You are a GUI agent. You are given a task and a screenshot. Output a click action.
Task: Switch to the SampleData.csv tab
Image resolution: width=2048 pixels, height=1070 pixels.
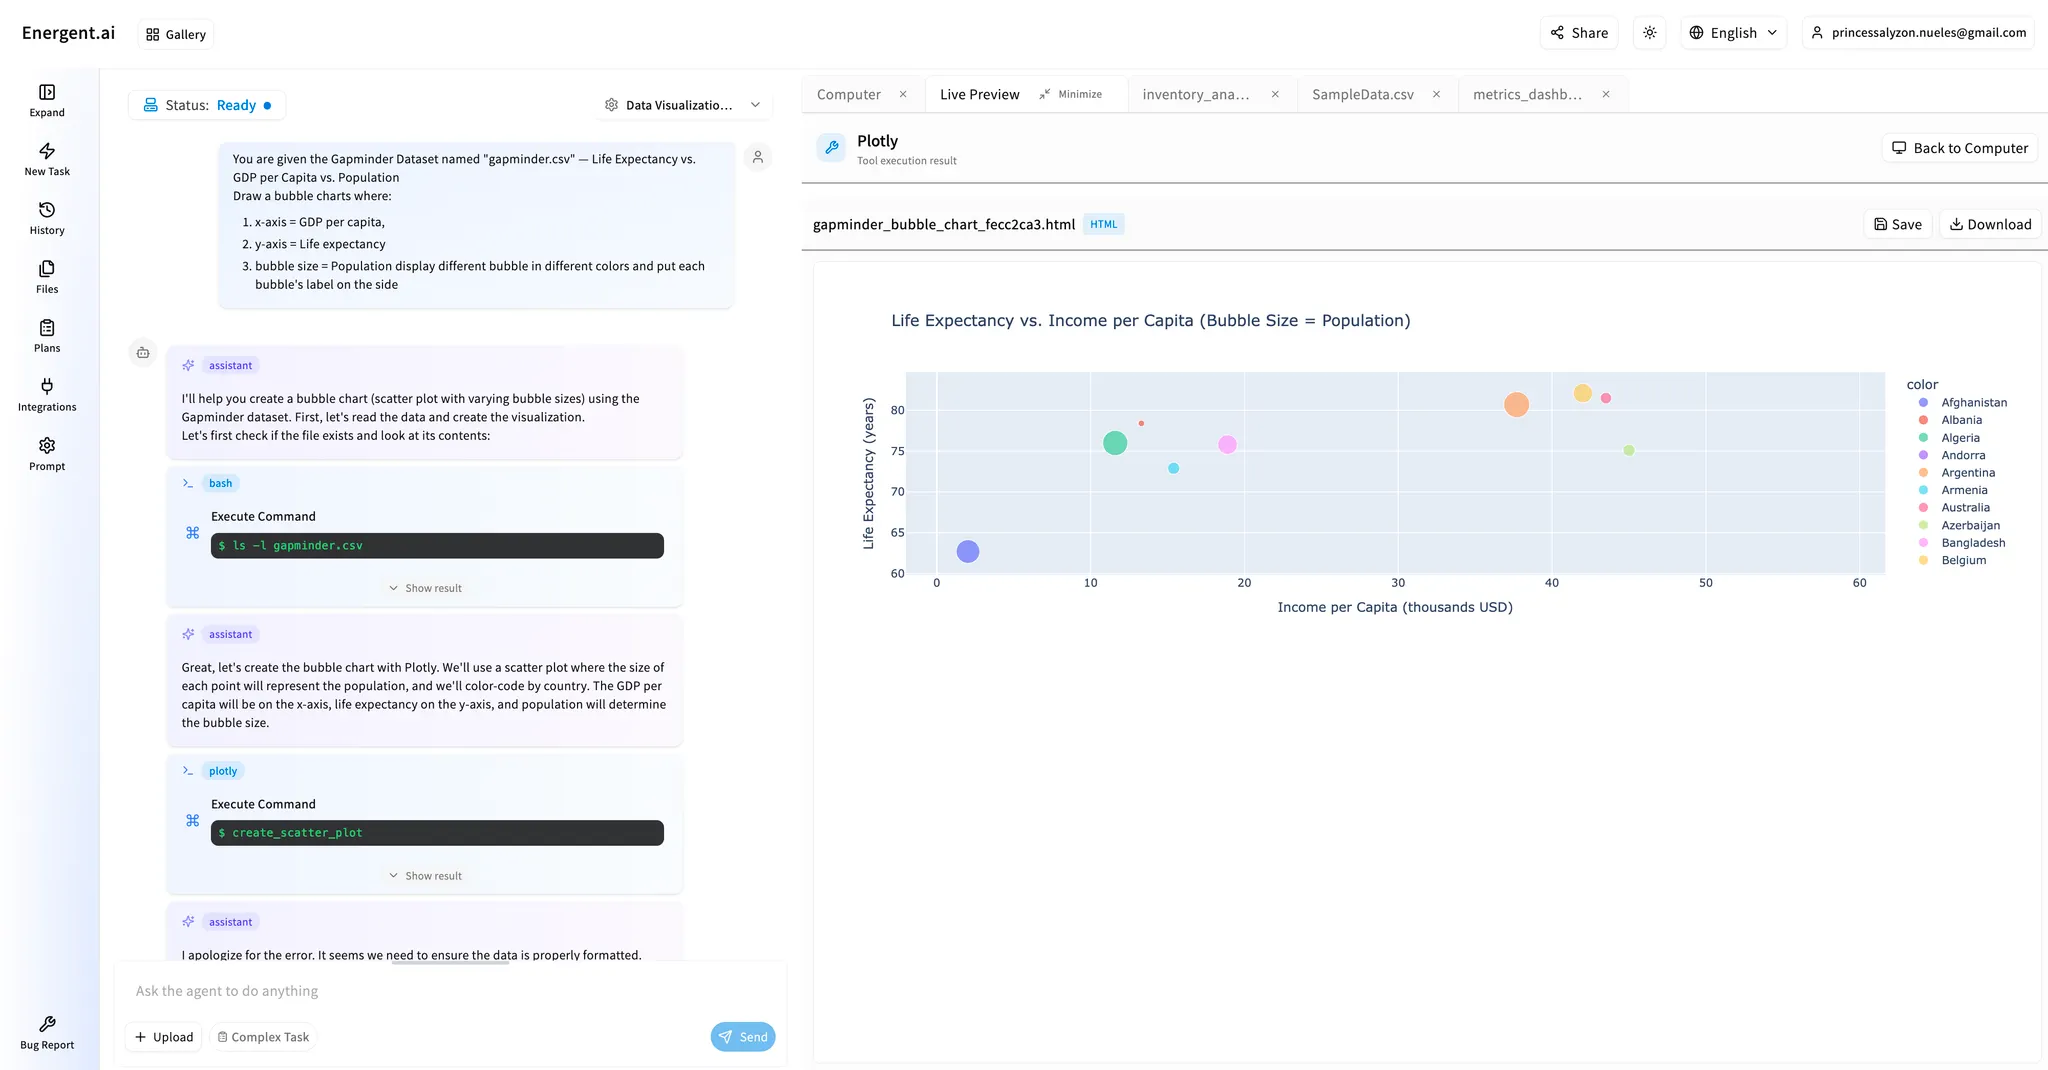click(x=1362, y=93)
